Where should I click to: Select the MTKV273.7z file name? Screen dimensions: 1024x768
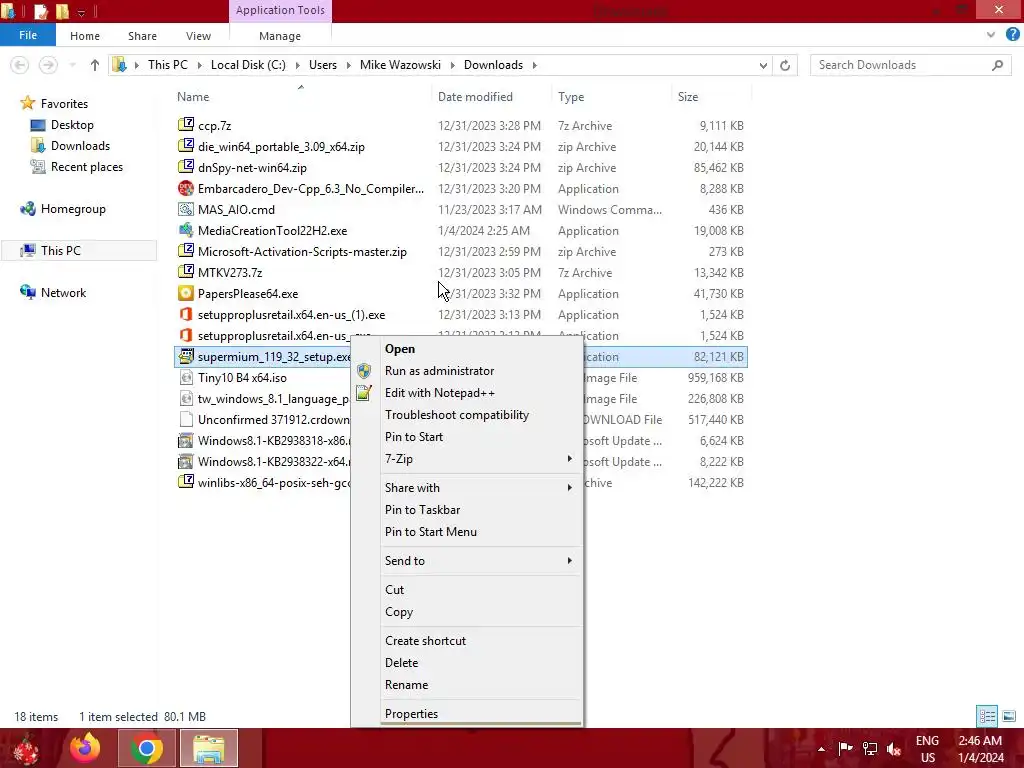coord(230,272)
